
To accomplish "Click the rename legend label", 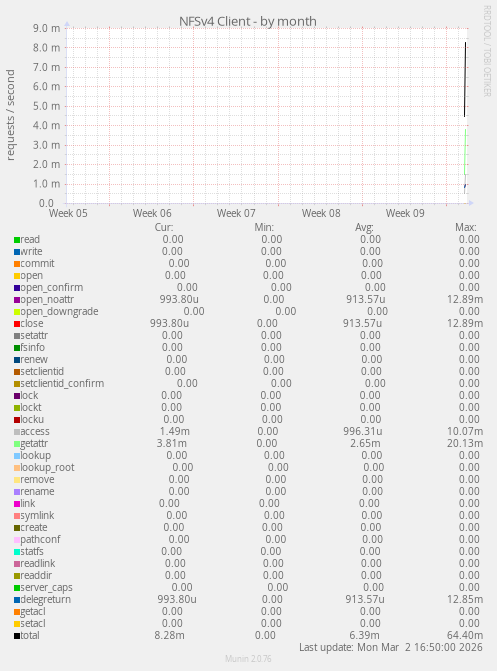I will [37, 492].
